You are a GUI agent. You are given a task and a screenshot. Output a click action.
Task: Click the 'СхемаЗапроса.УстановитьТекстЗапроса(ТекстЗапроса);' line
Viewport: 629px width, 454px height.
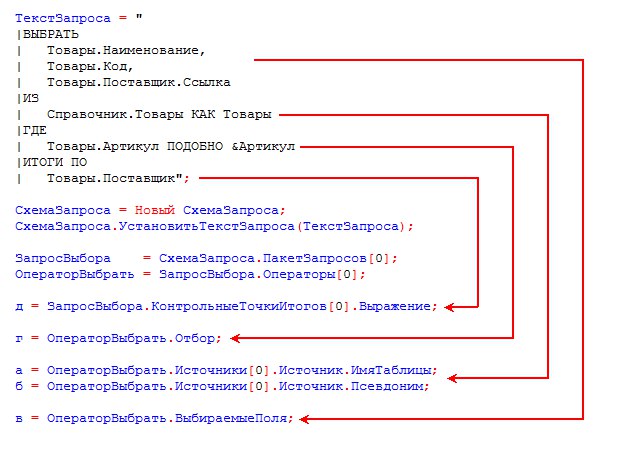(x=214, y=227)
